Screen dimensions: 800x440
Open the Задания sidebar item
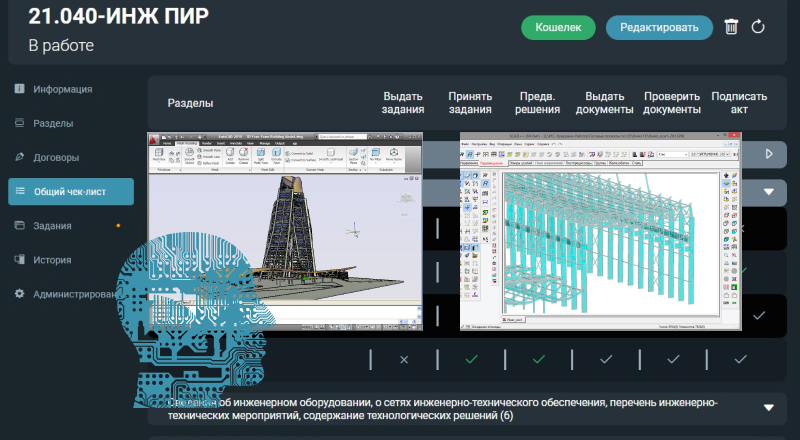pos(52,226)
